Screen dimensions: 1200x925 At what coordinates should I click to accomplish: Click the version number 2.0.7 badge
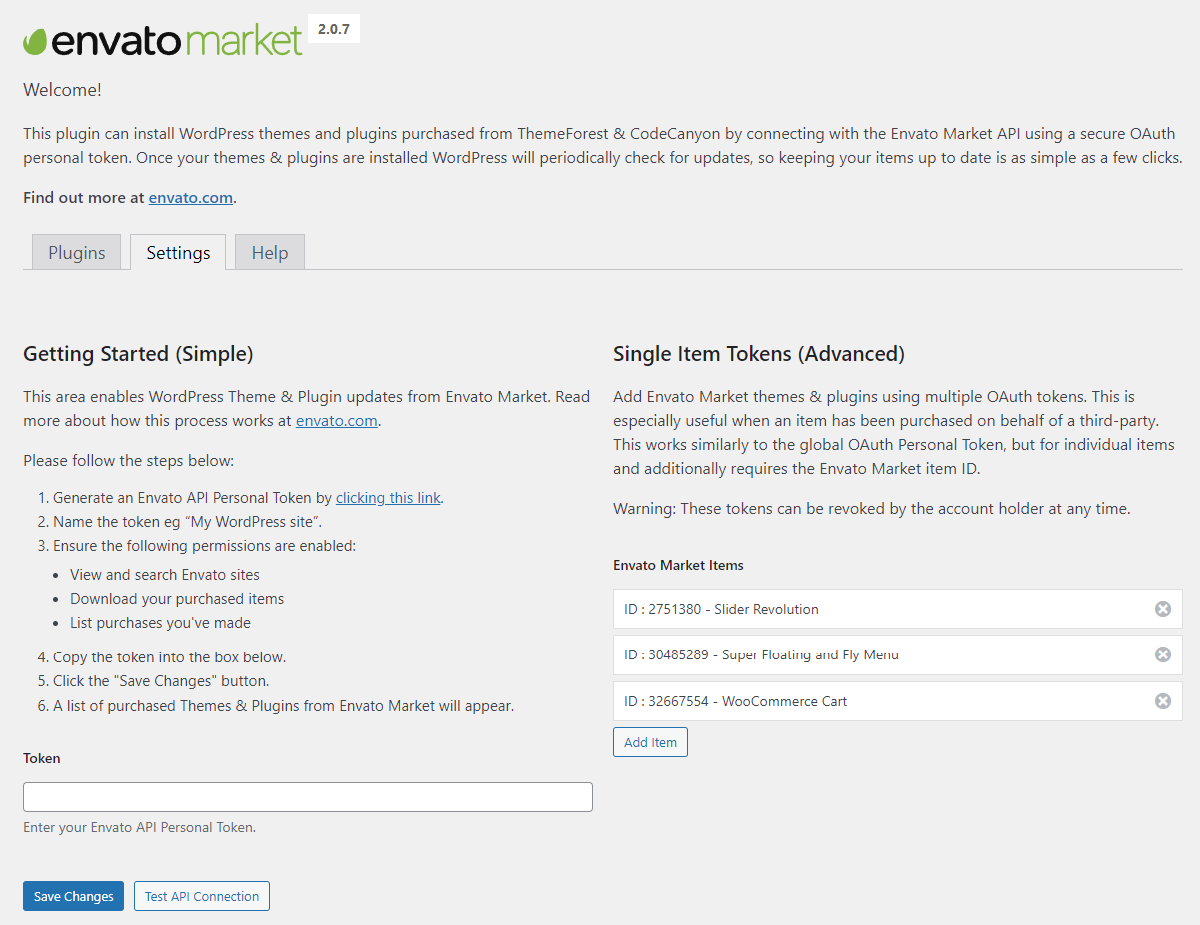coord(334,29)
